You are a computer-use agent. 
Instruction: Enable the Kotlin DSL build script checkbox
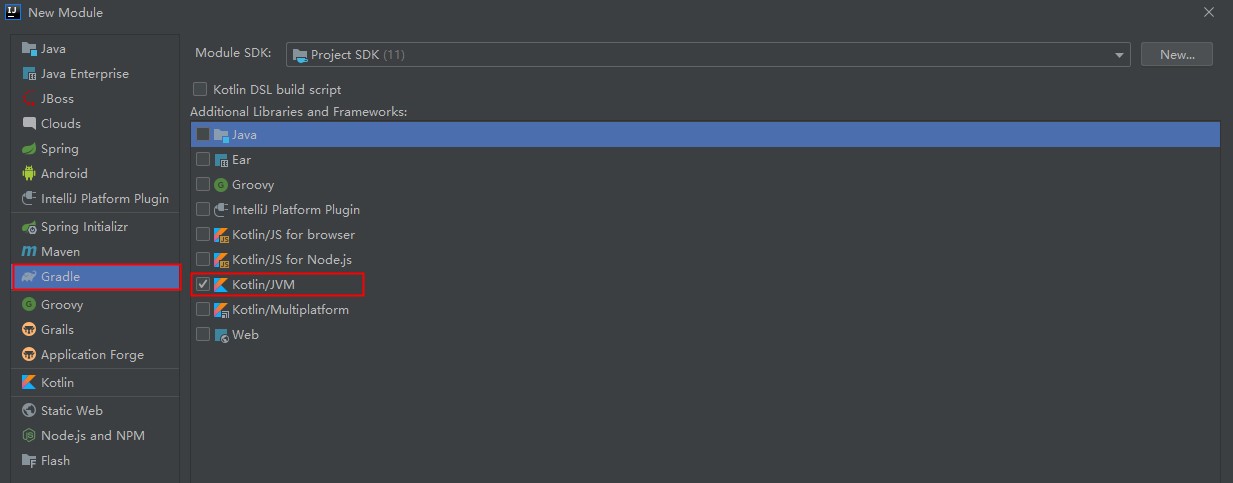(x=200, y=90)
